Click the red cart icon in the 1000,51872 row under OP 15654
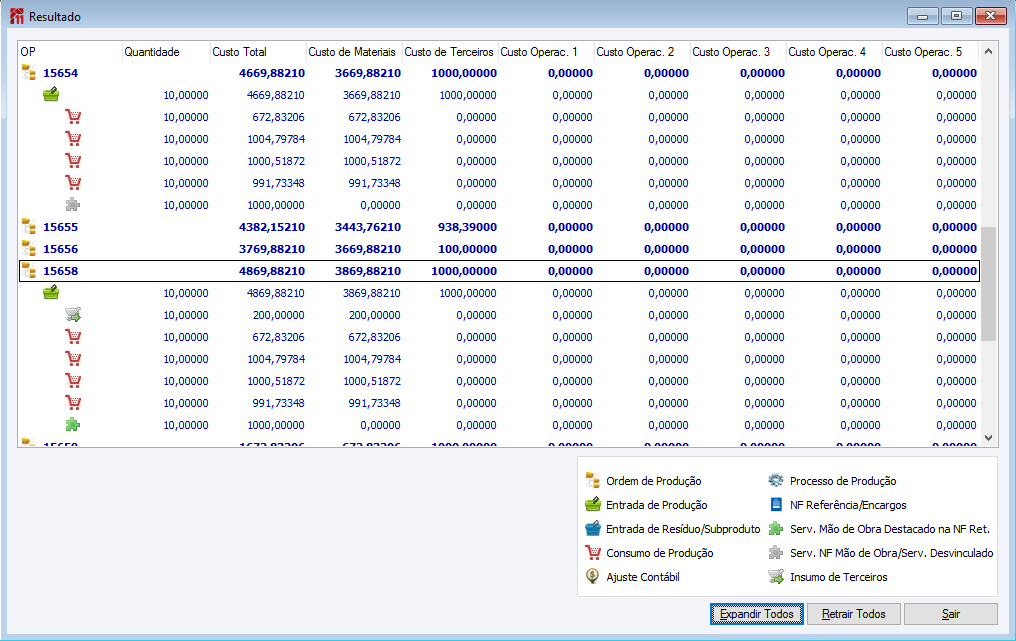The height and width of the screenshot is (641, 1016). [x=73, y=161]
